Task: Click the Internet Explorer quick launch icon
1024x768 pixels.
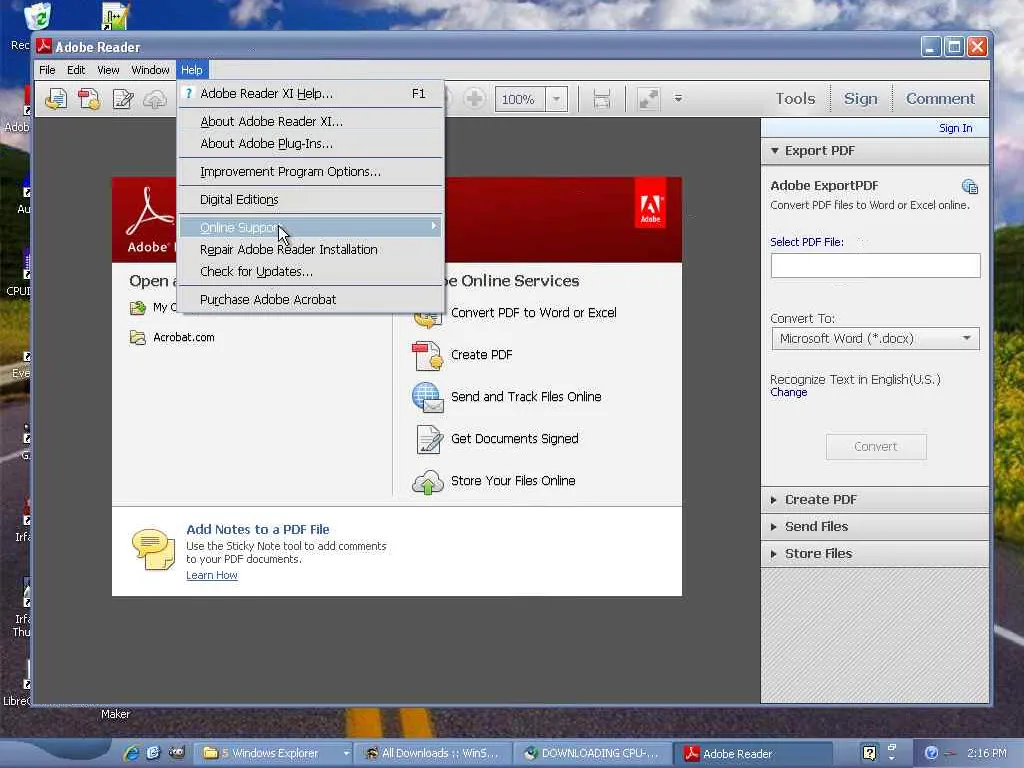Action: click(131, 753)
